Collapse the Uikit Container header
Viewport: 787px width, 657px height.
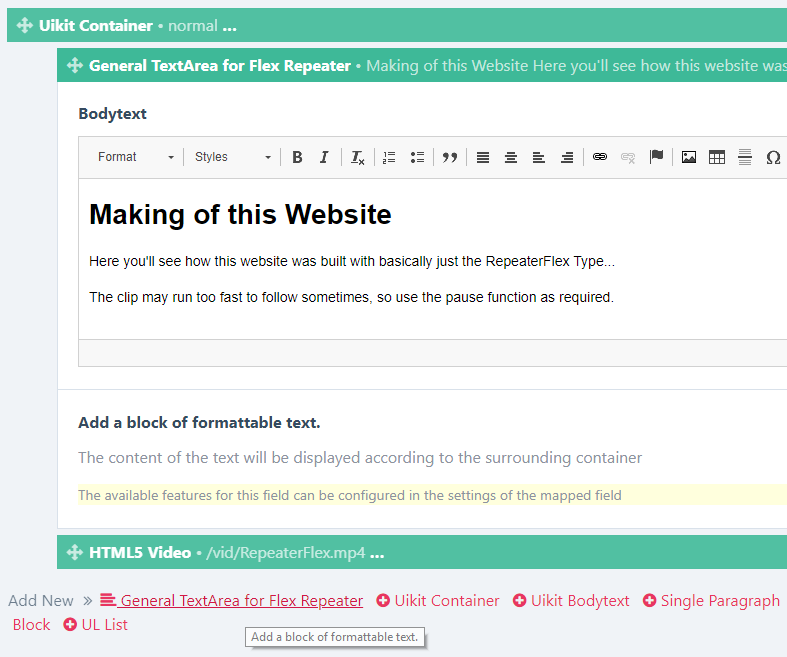pos(397,25)
